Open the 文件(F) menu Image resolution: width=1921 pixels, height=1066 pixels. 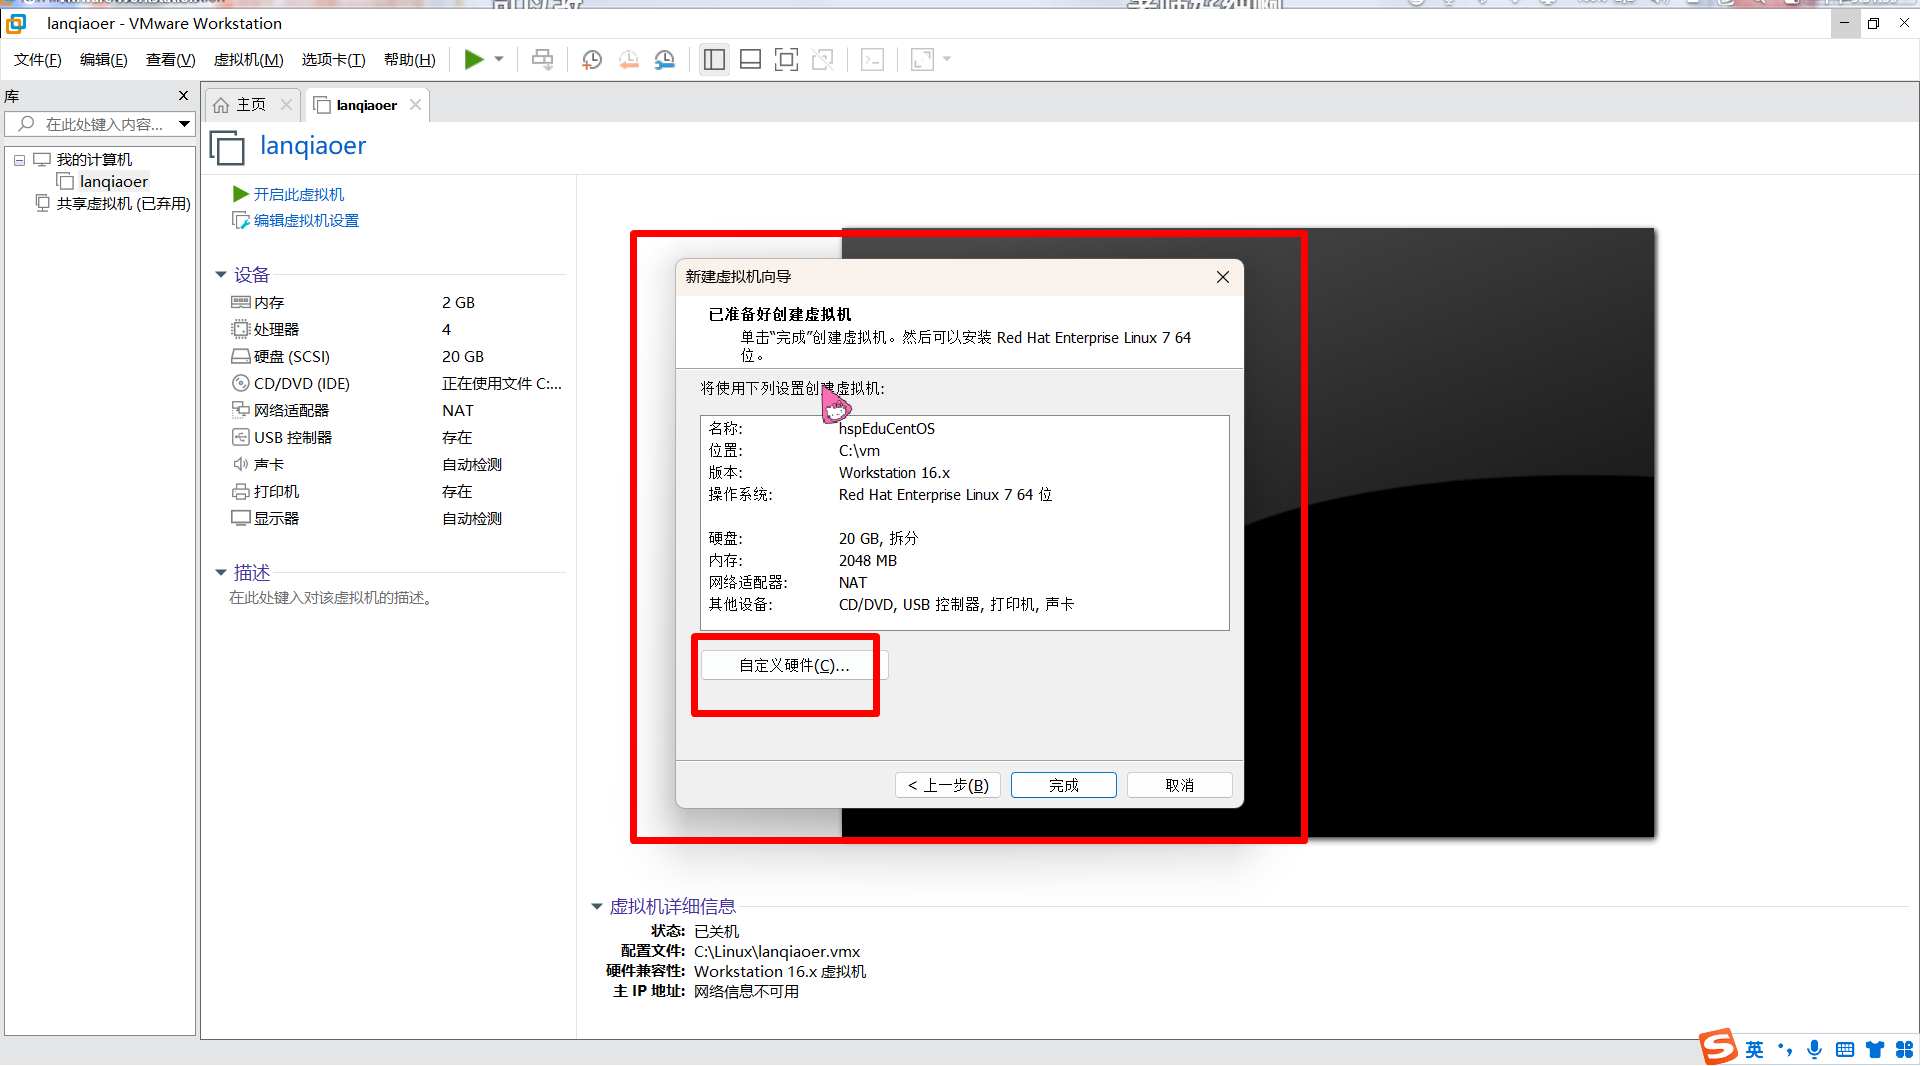(38, 60)
